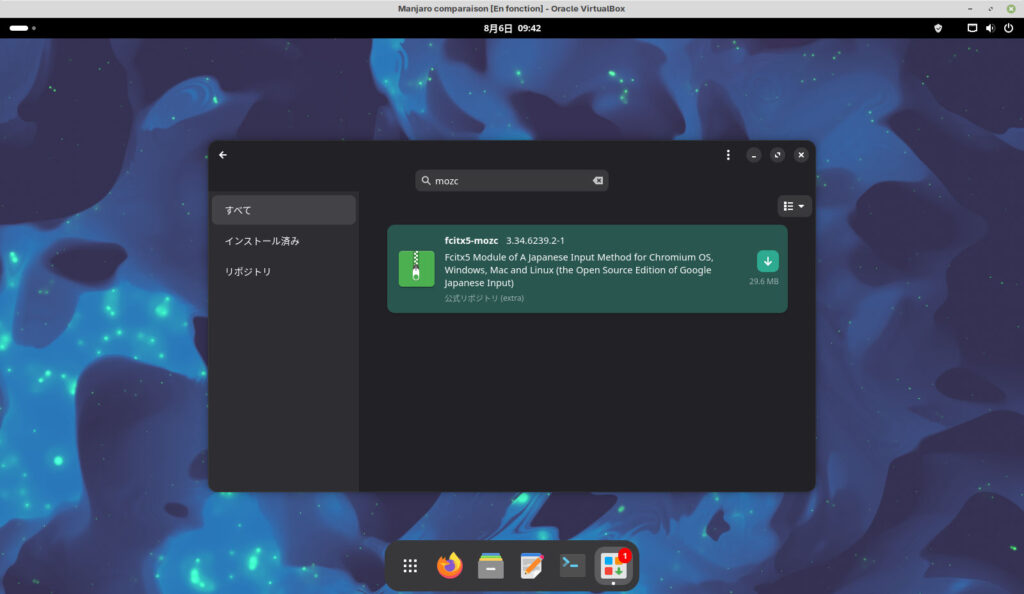This screenshot has width=1024, height=594.
Task: Close the Pamac window
Action: coord(801,155)
